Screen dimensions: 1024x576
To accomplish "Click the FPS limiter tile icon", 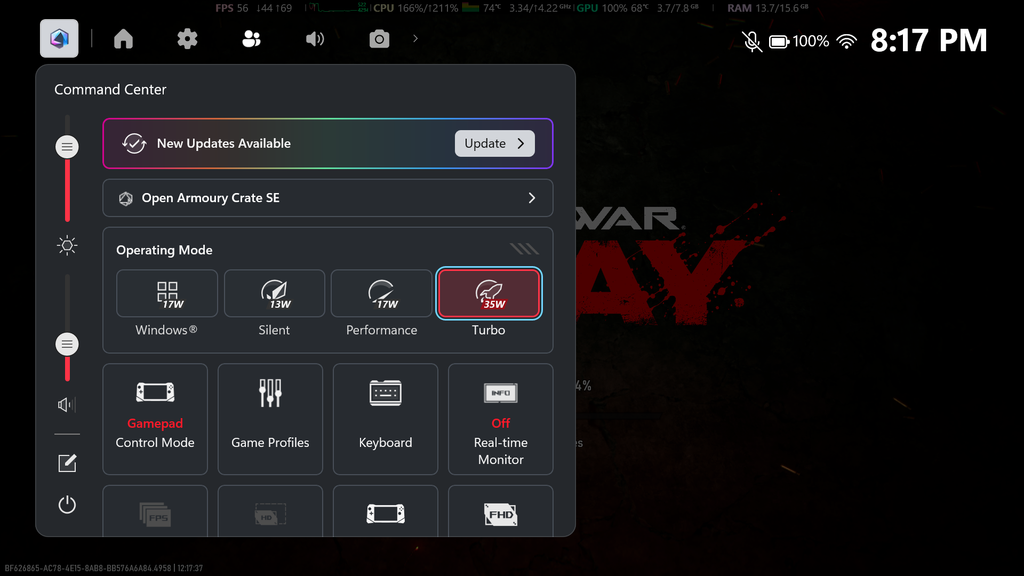I will (x=155, y=515).
